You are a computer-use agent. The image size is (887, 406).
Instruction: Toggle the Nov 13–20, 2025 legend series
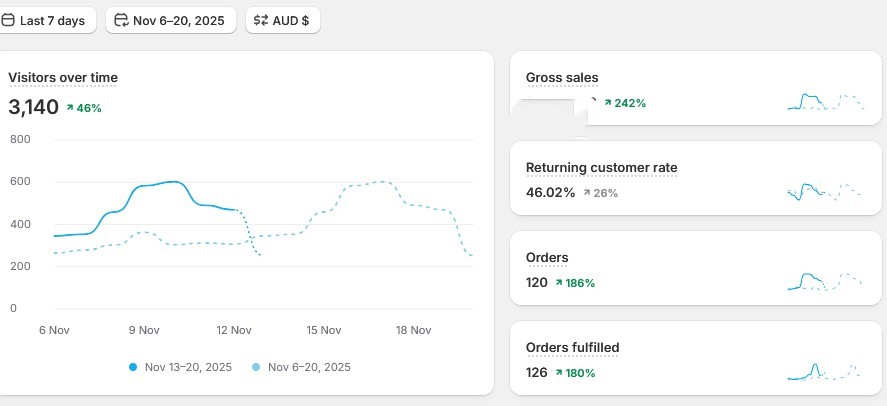click(x=180, y=367)
